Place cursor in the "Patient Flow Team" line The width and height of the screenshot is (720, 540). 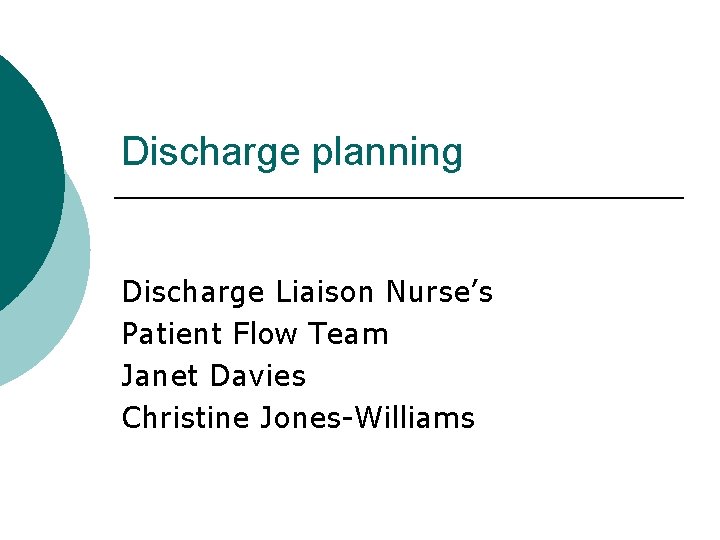[x=255, y=334]
